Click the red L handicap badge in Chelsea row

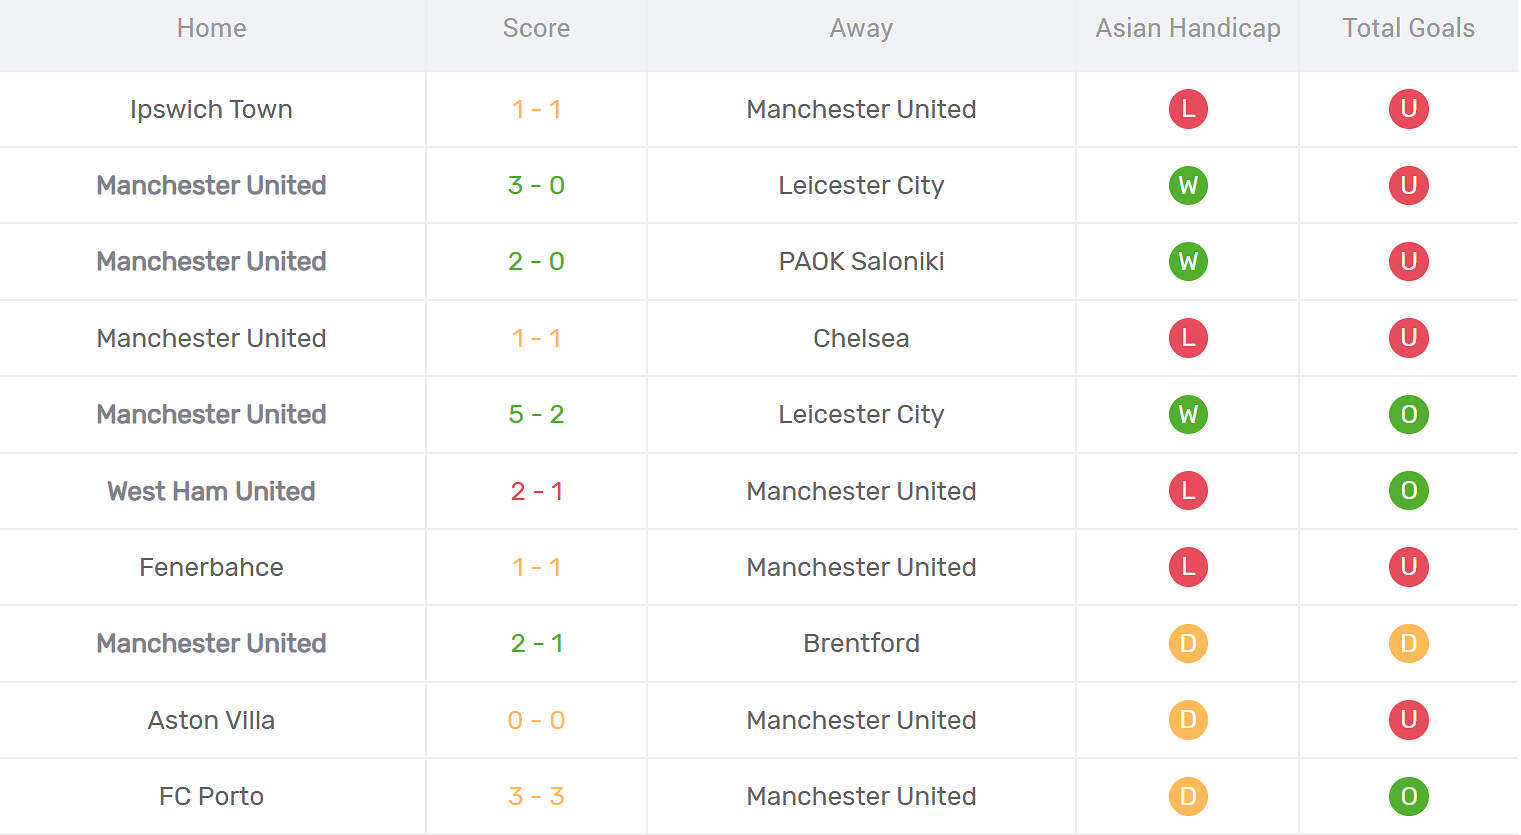click(x=1188, y=338)
